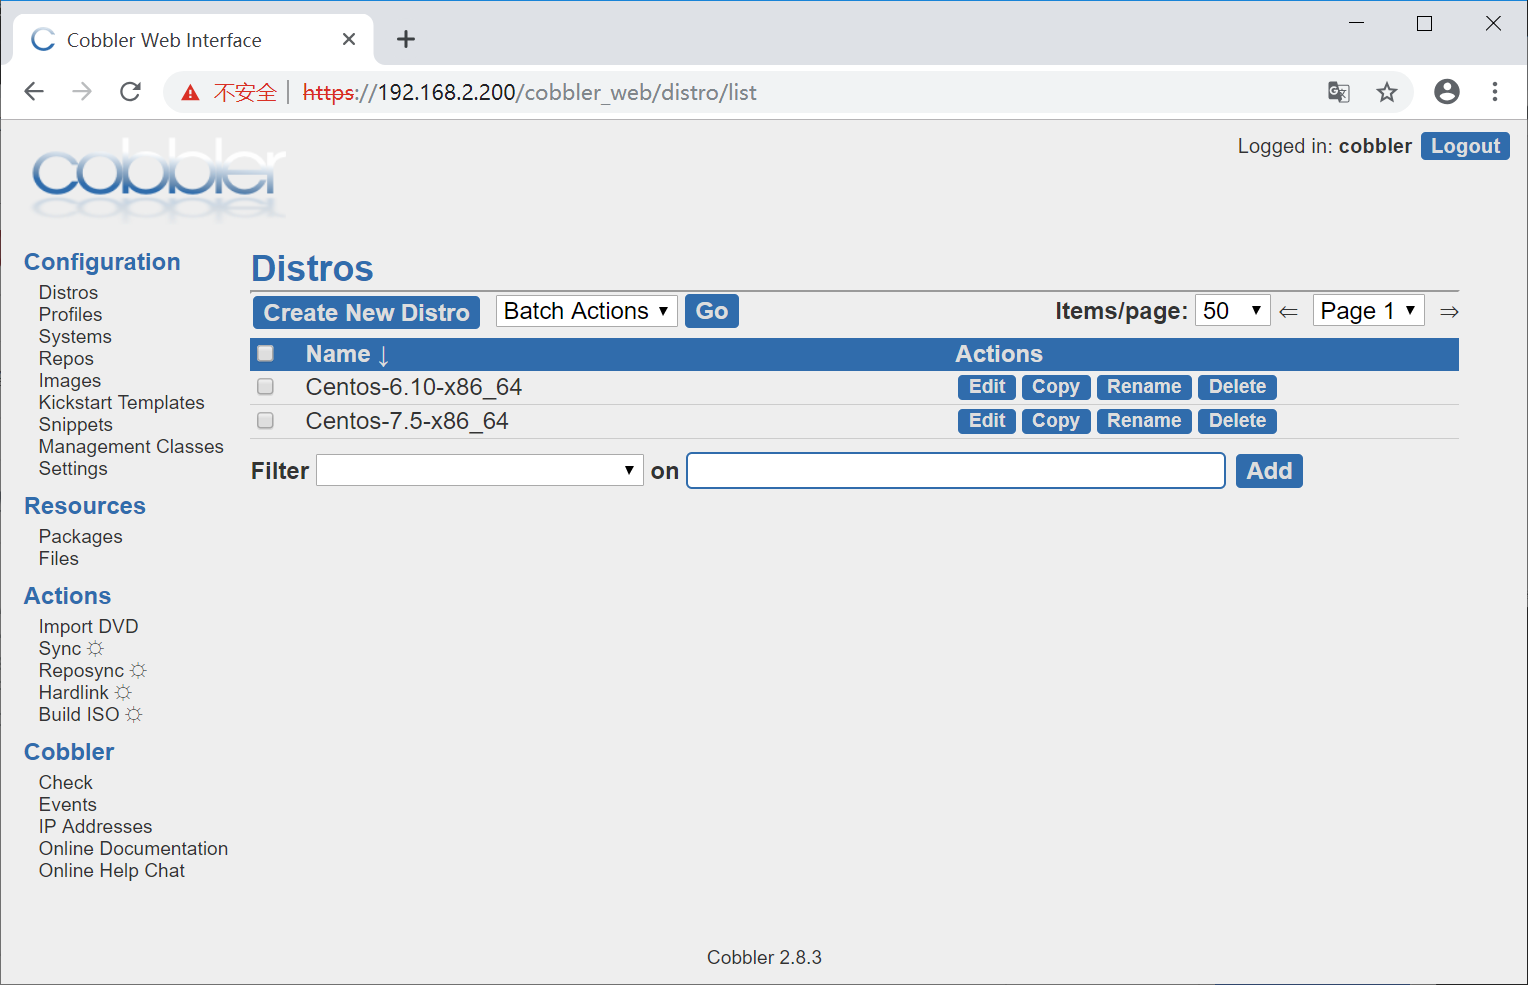Go to next page with right arrow
Viewport: 1528px width, 985px height.
(x=1449, y=312)
